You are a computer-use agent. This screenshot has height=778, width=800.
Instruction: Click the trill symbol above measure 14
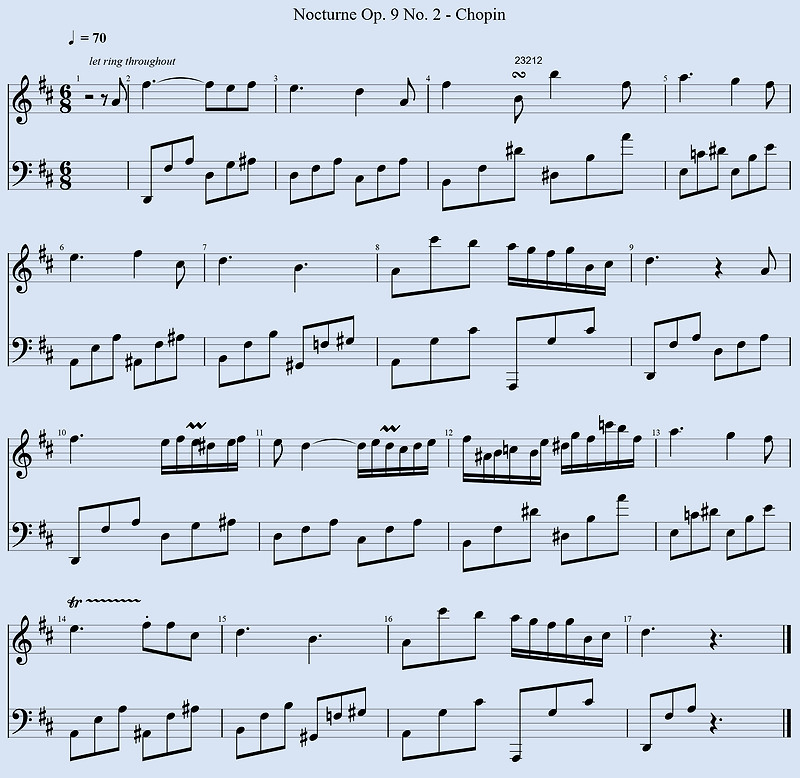pyautogui.click(x=104, y=603)
